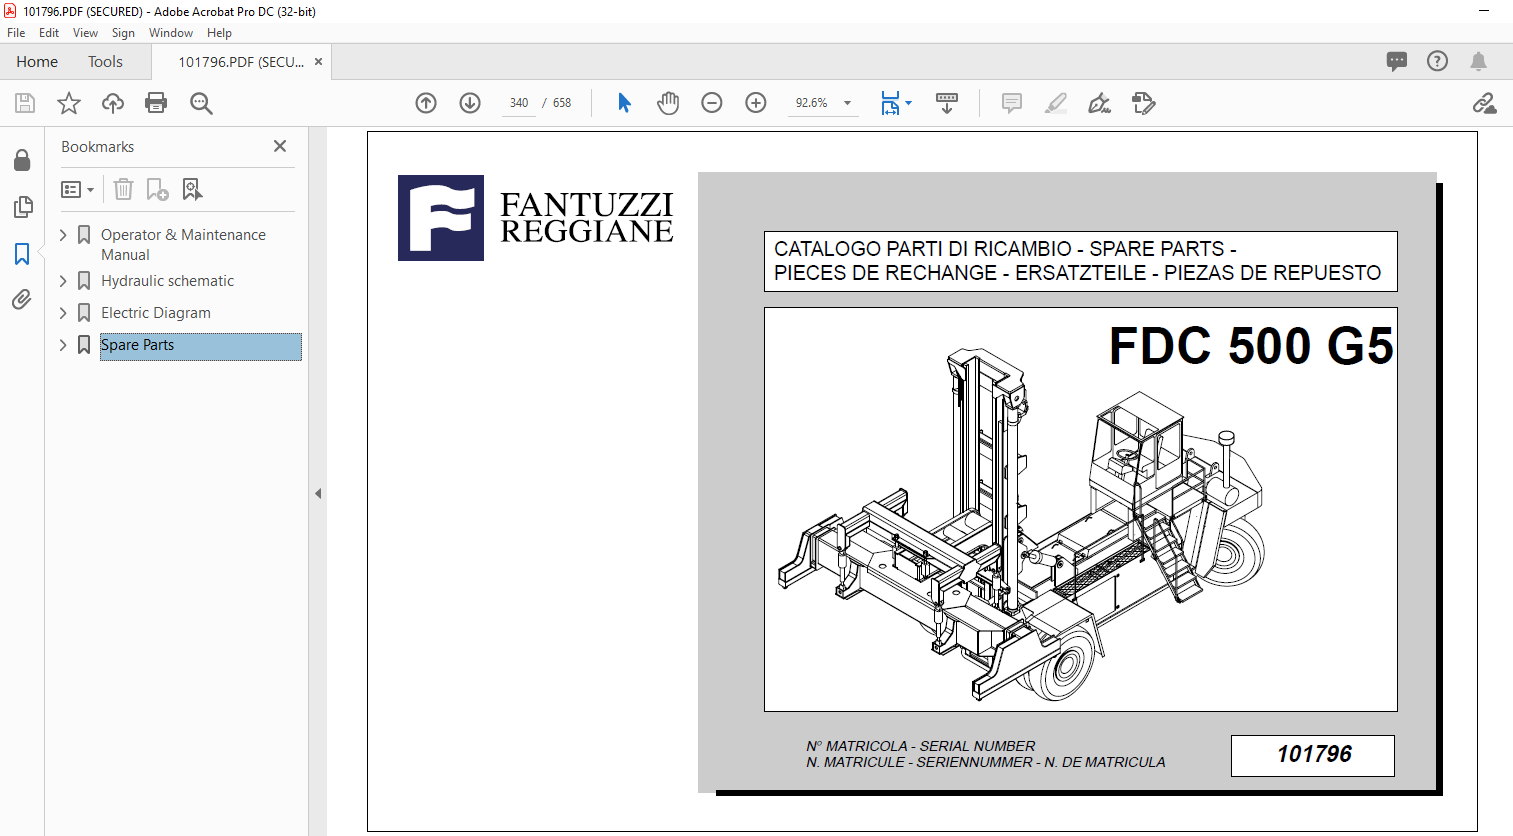Toggle the Bookmarks sidebar panel
This screenshot has width=1513, height=836.
22,254
